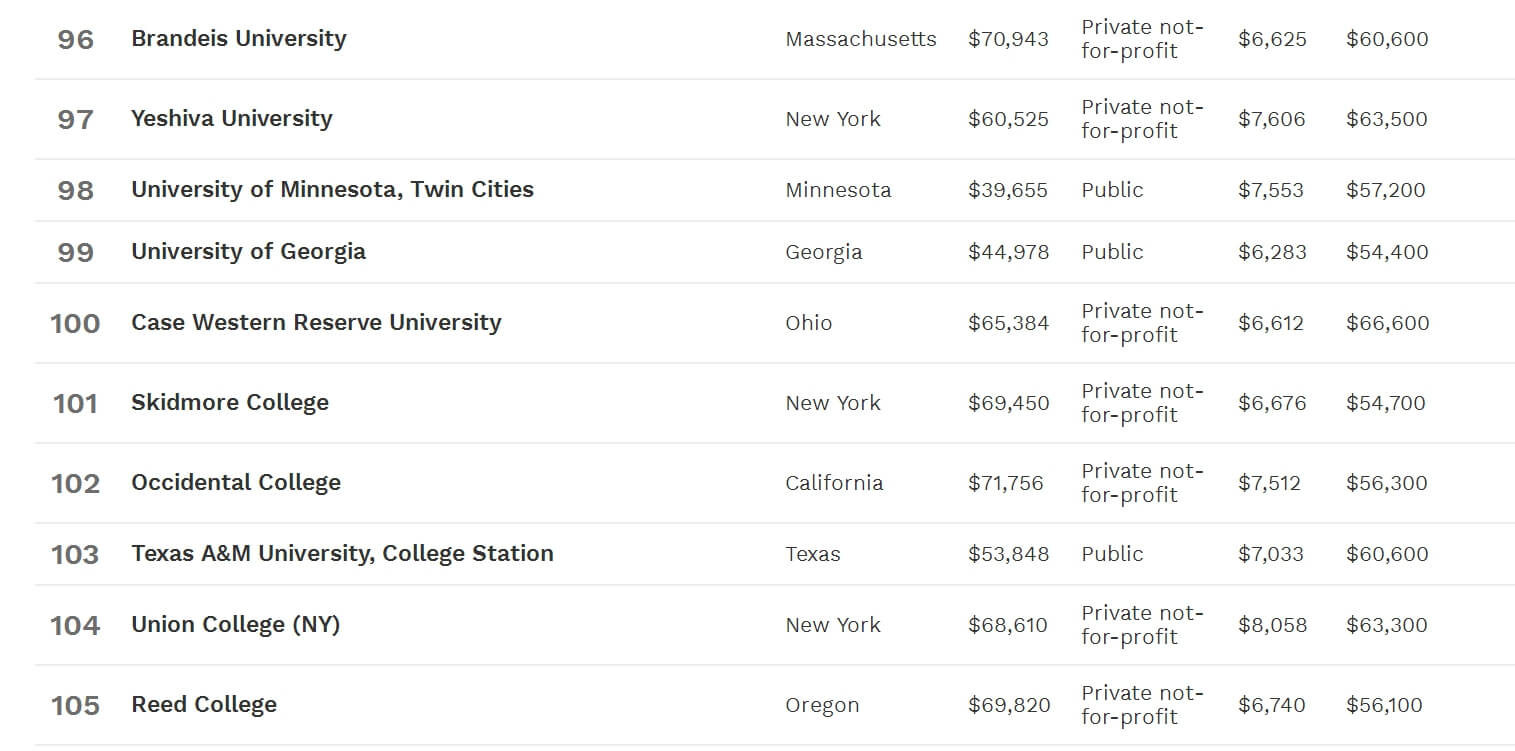This screenshot has width=1515, height=751.
Task: Open Union College (NY) entry
Action: click(236, 625)
